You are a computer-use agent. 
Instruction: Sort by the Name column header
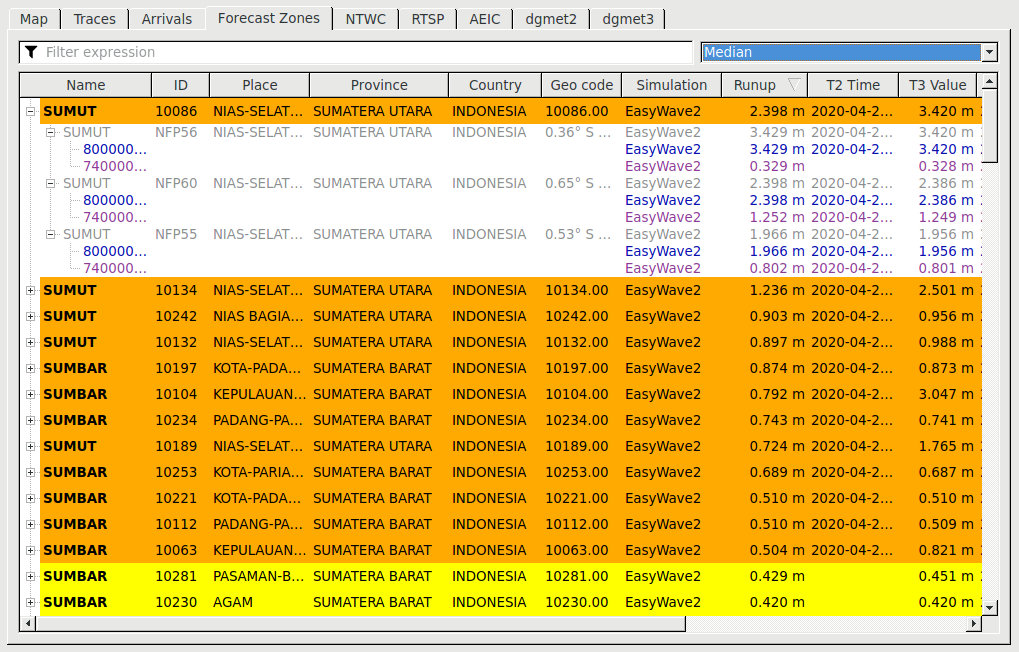(86, 85)
